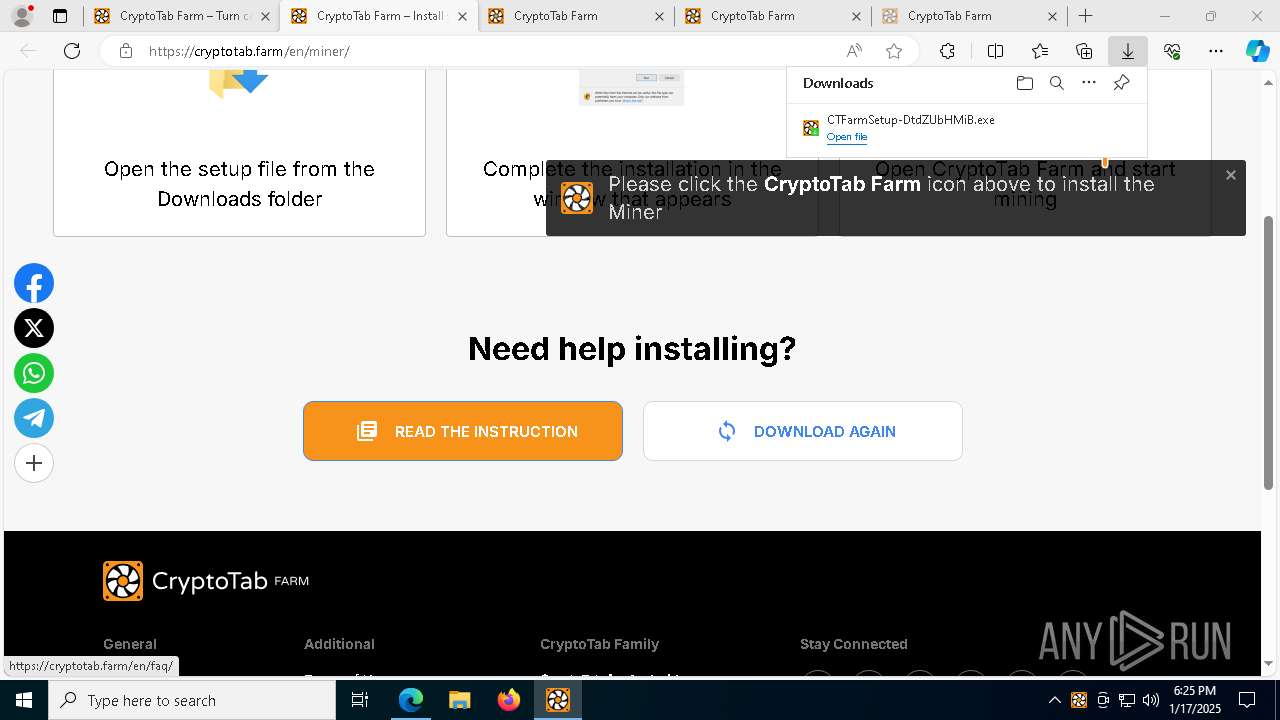This screenshot has height=720, width=1280.
Task: Open Task View on the taskbar
Action: click(x=360, y=700)
